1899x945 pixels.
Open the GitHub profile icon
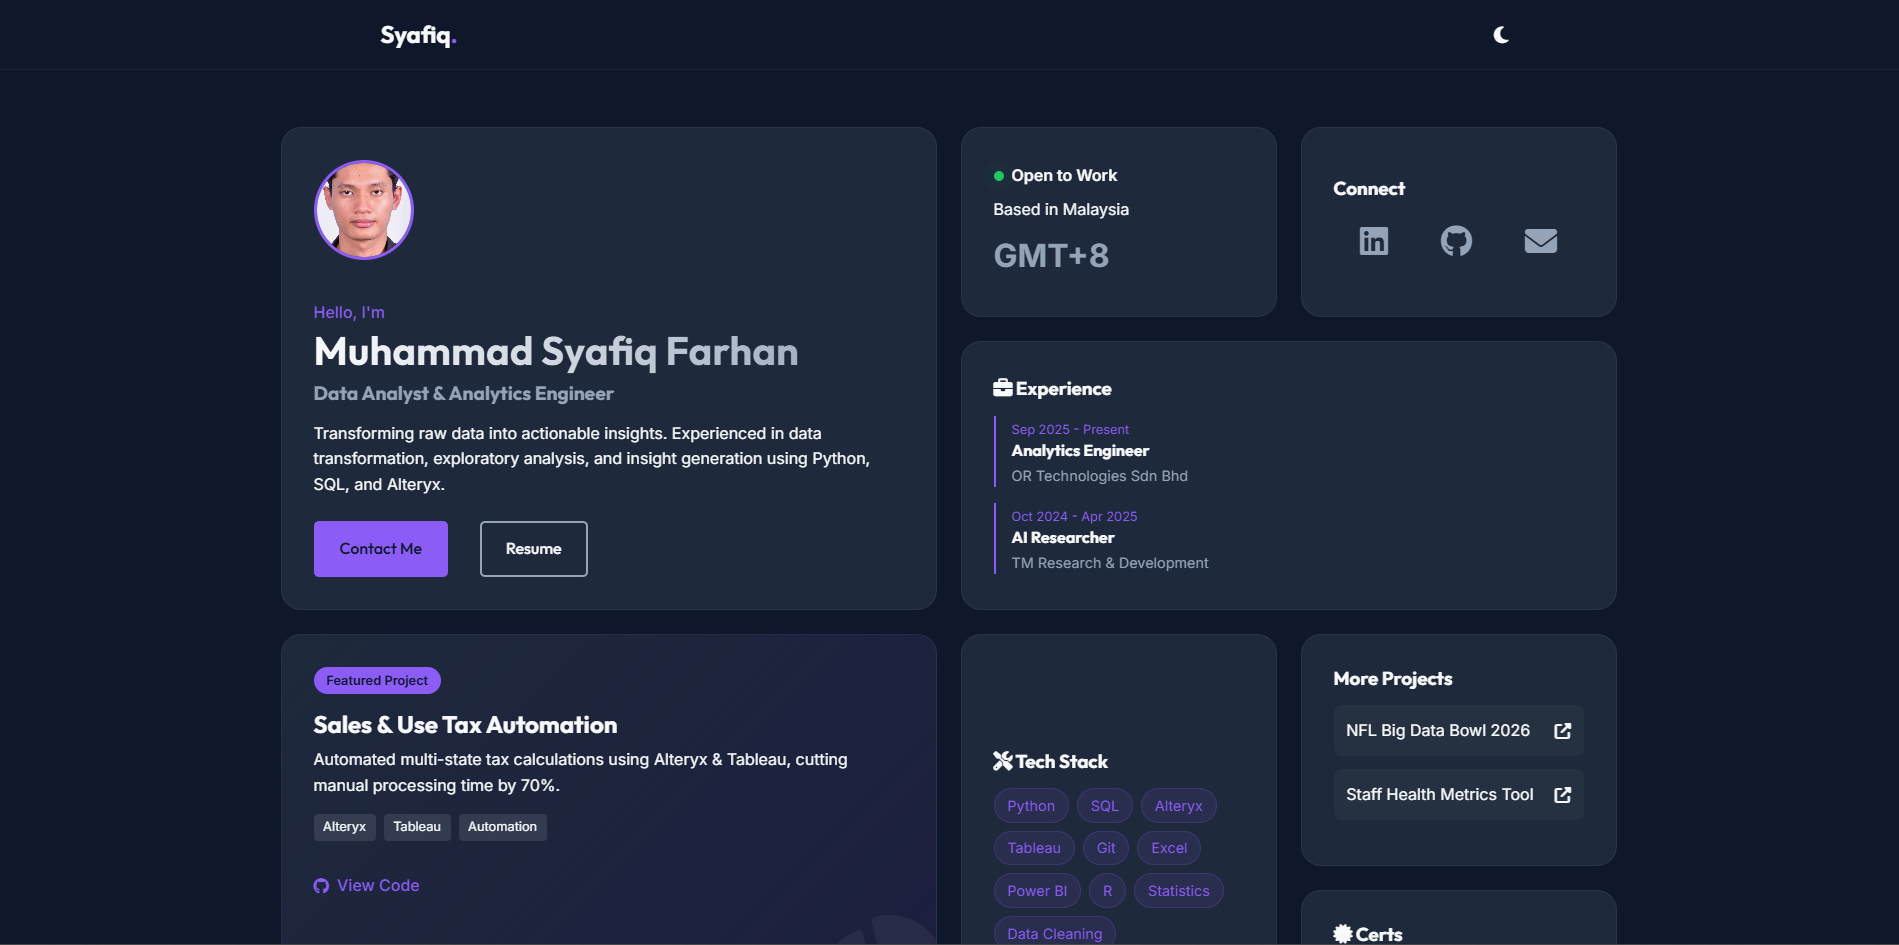pyautogui.click(x=1456, y=241)
